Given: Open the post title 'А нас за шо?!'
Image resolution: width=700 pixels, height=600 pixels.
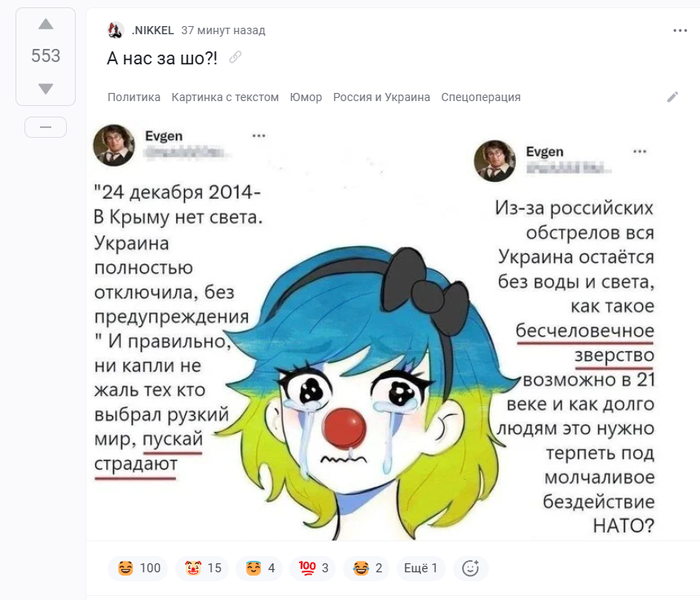Looking at the screenshot, I should [x=162, y=58].
